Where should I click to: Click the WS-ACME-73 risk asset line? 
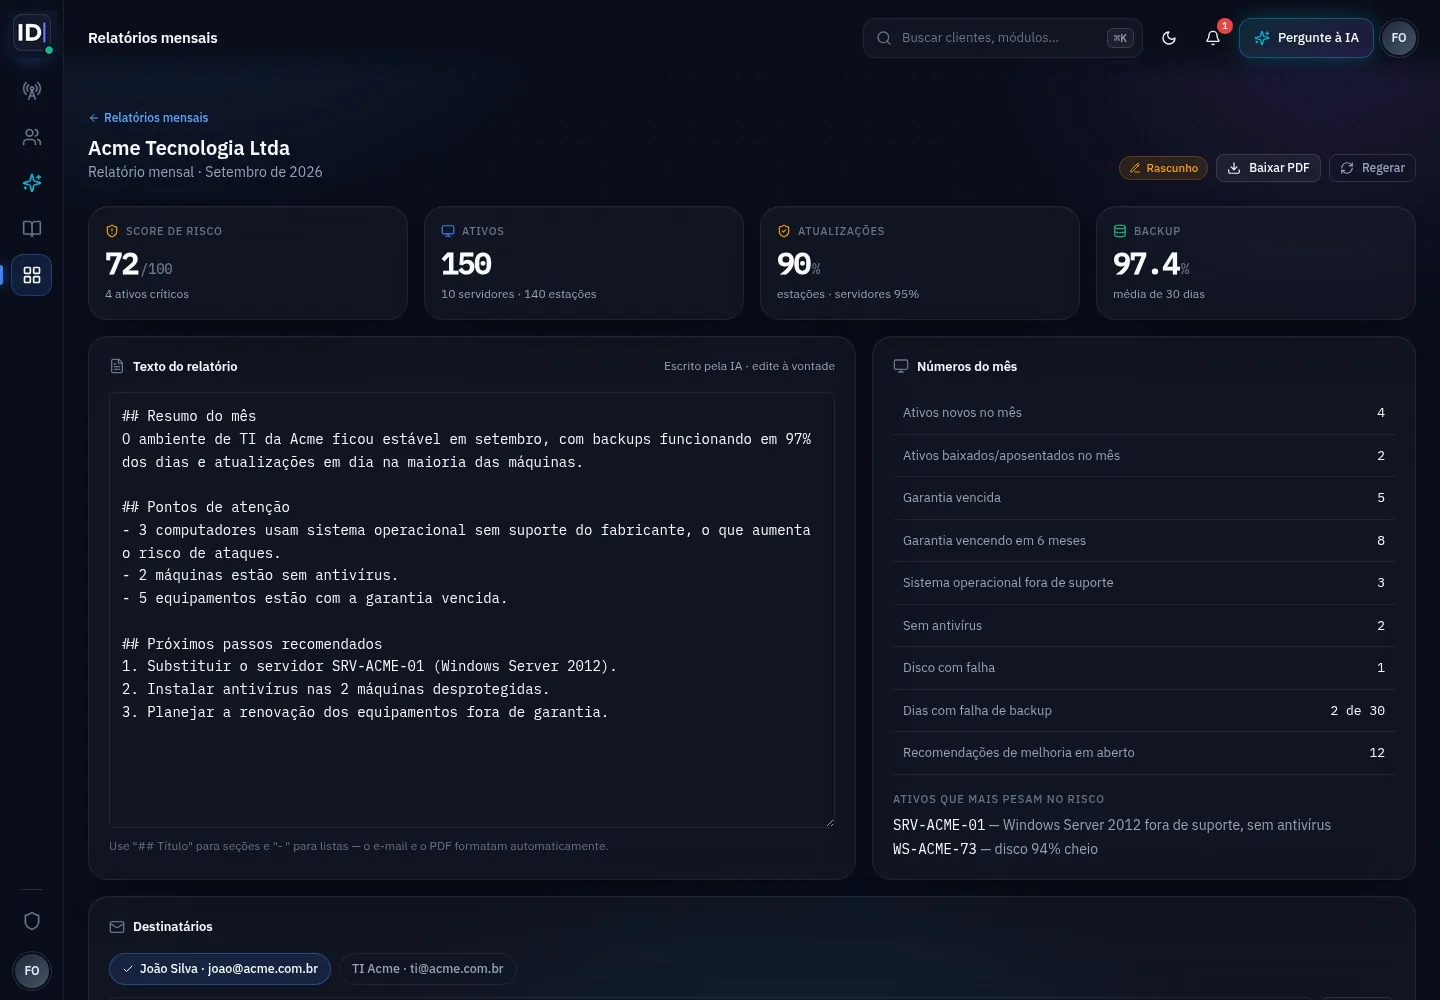pyautogui.click(x=995, y=849)
